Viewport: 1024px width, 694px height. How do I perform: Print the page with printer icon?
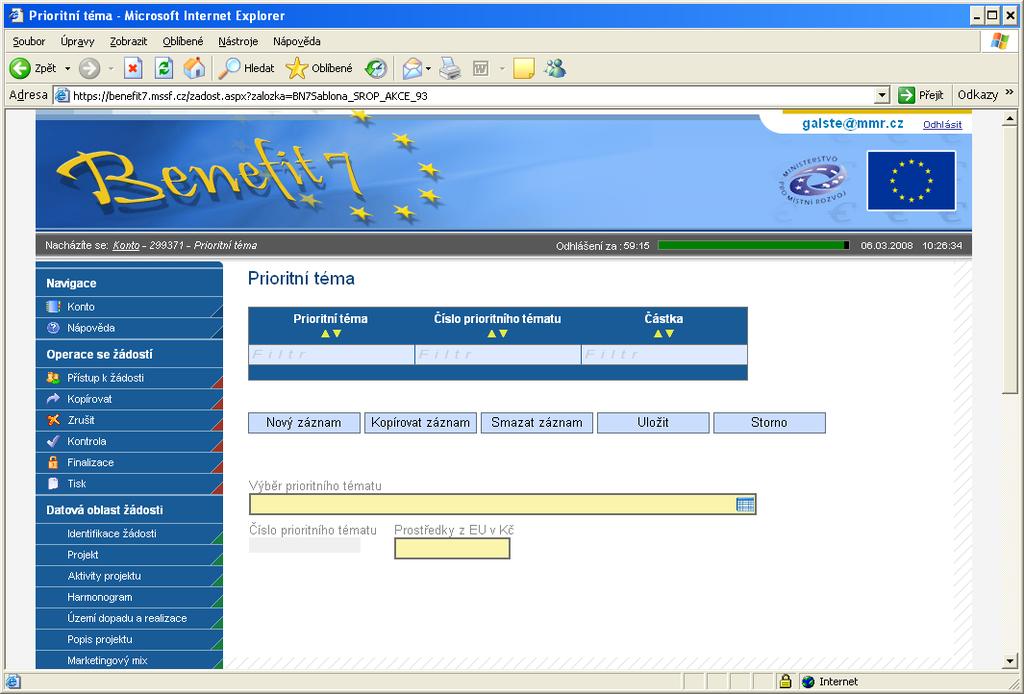pyautogui.click(x=449, y=68)
